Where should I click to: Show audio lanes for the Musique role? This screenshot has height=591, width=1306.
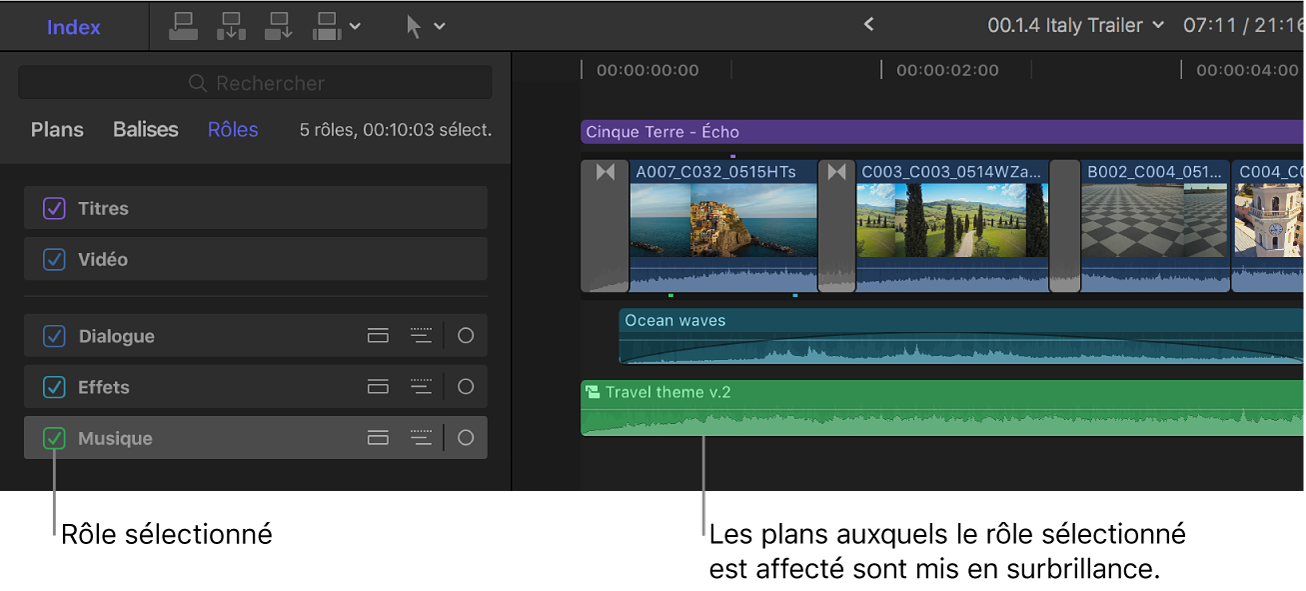pyautogui.click(x=378, y=437)
